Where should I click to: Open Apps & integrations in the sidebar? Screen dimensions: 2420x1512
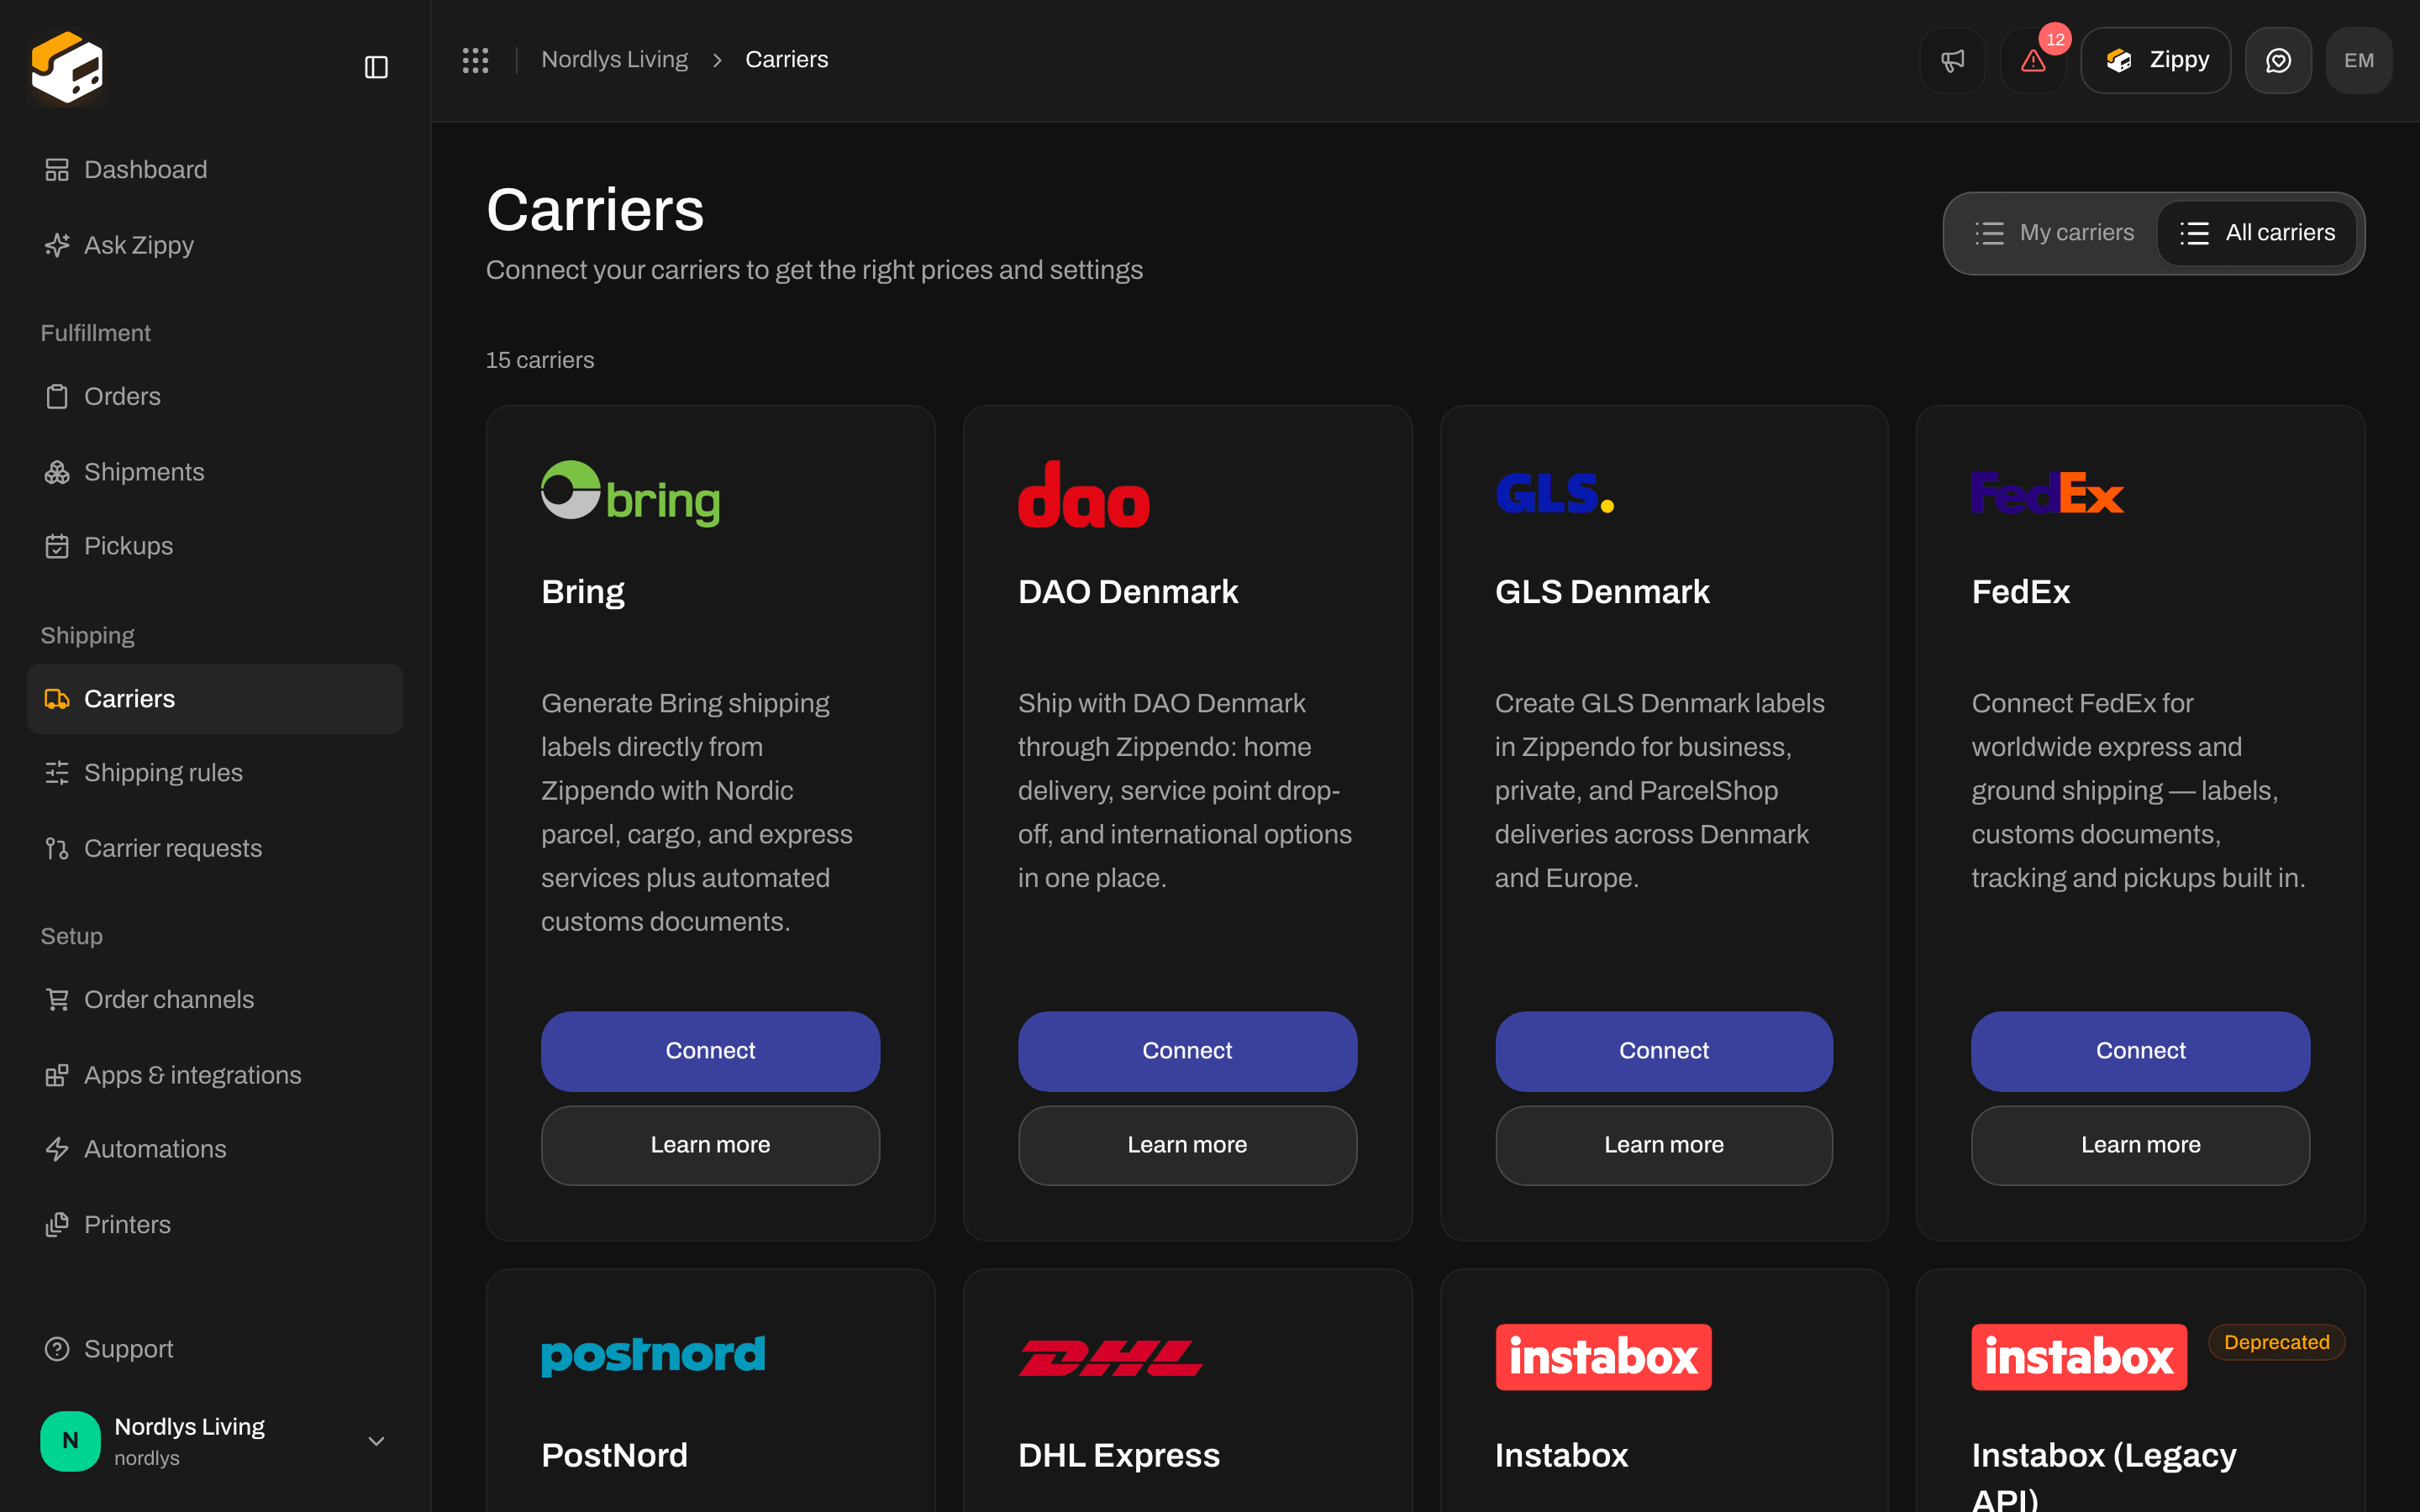coord(215,1075)
